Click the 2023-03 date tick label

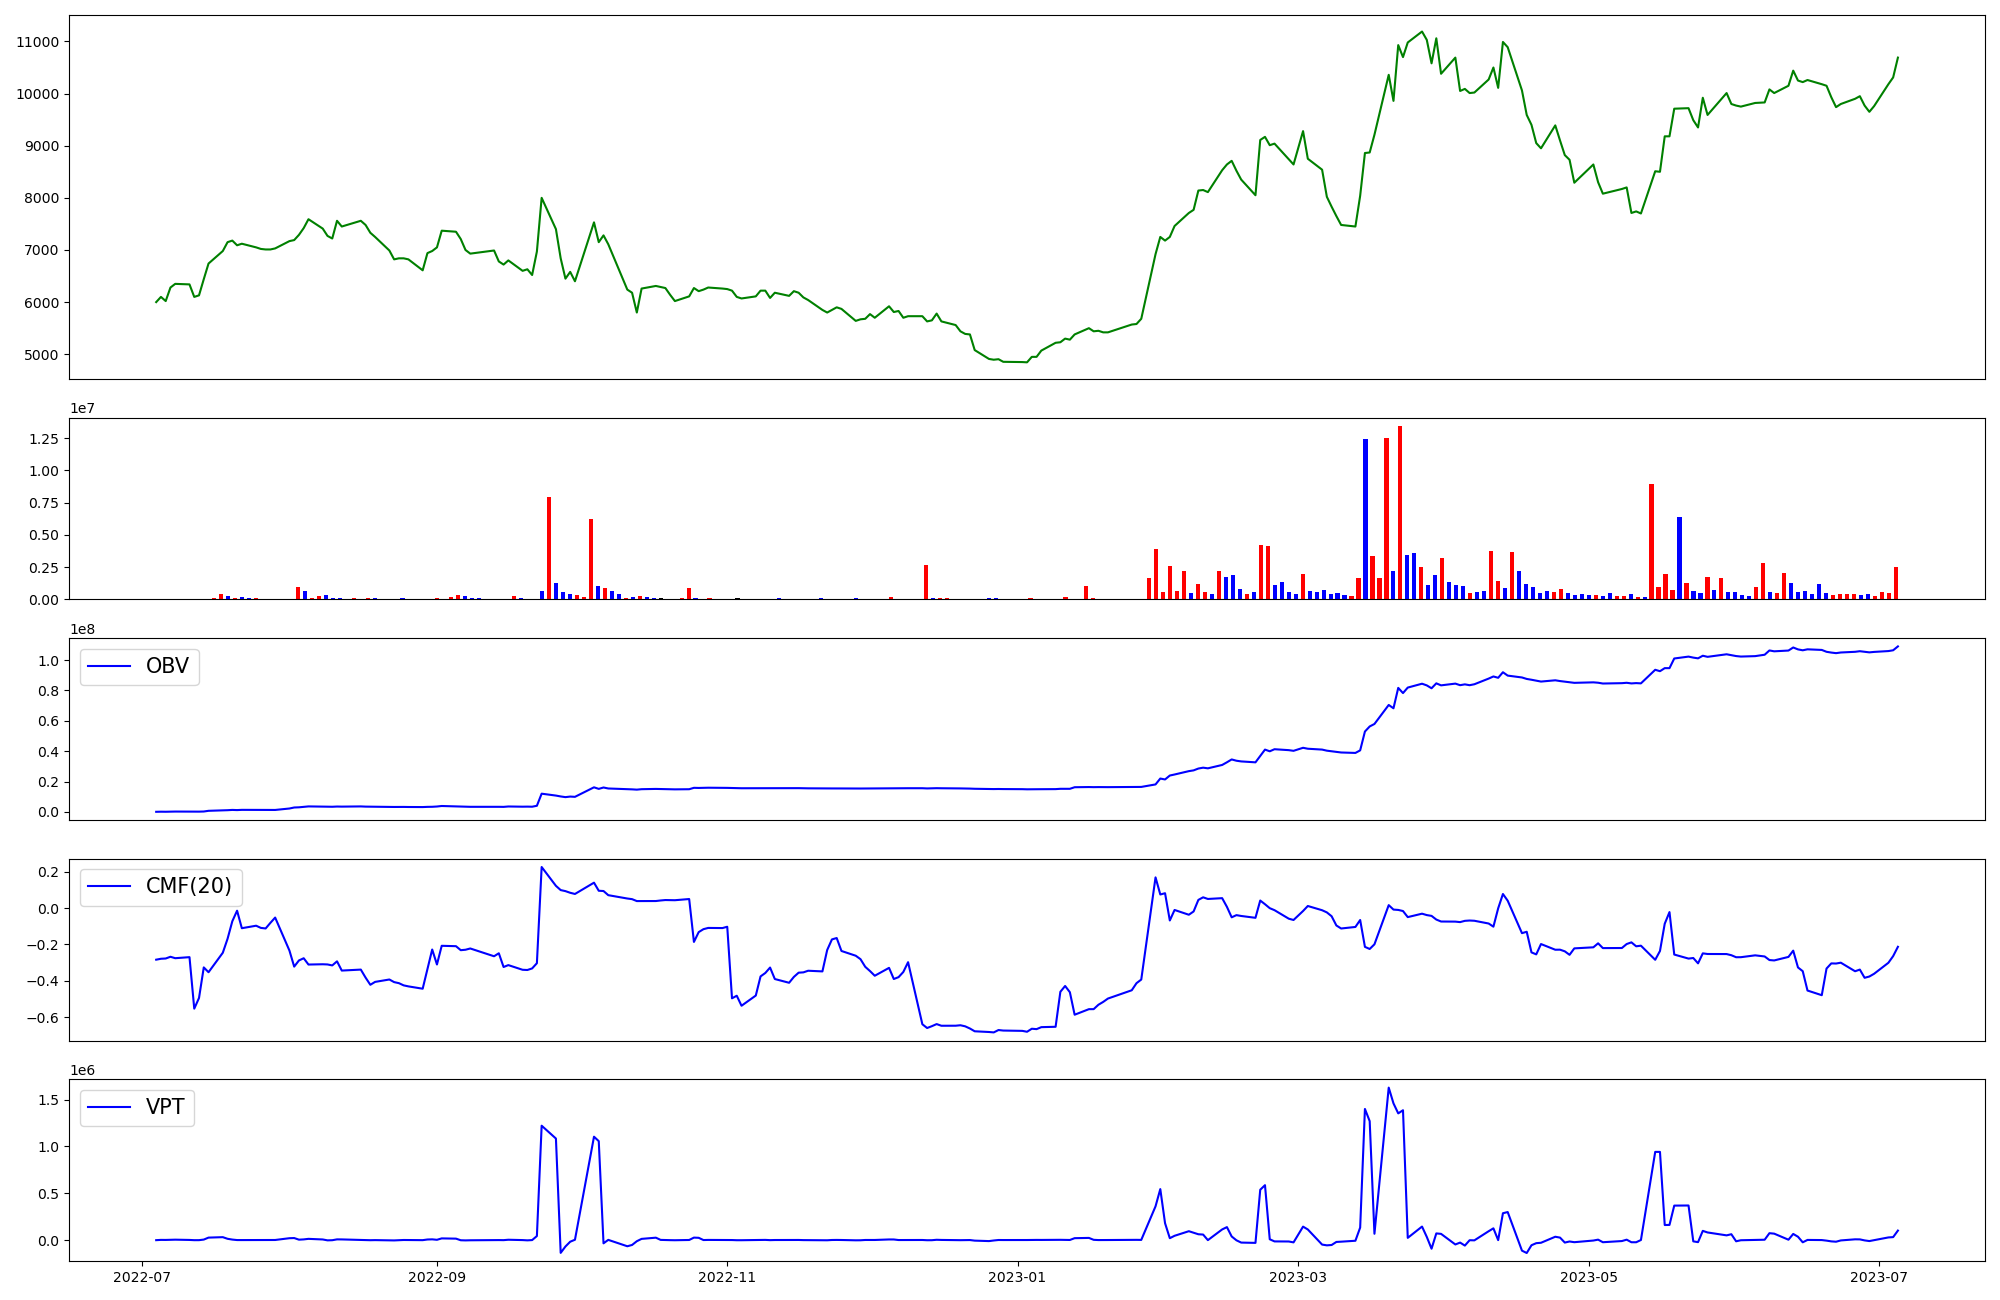1298,1277
